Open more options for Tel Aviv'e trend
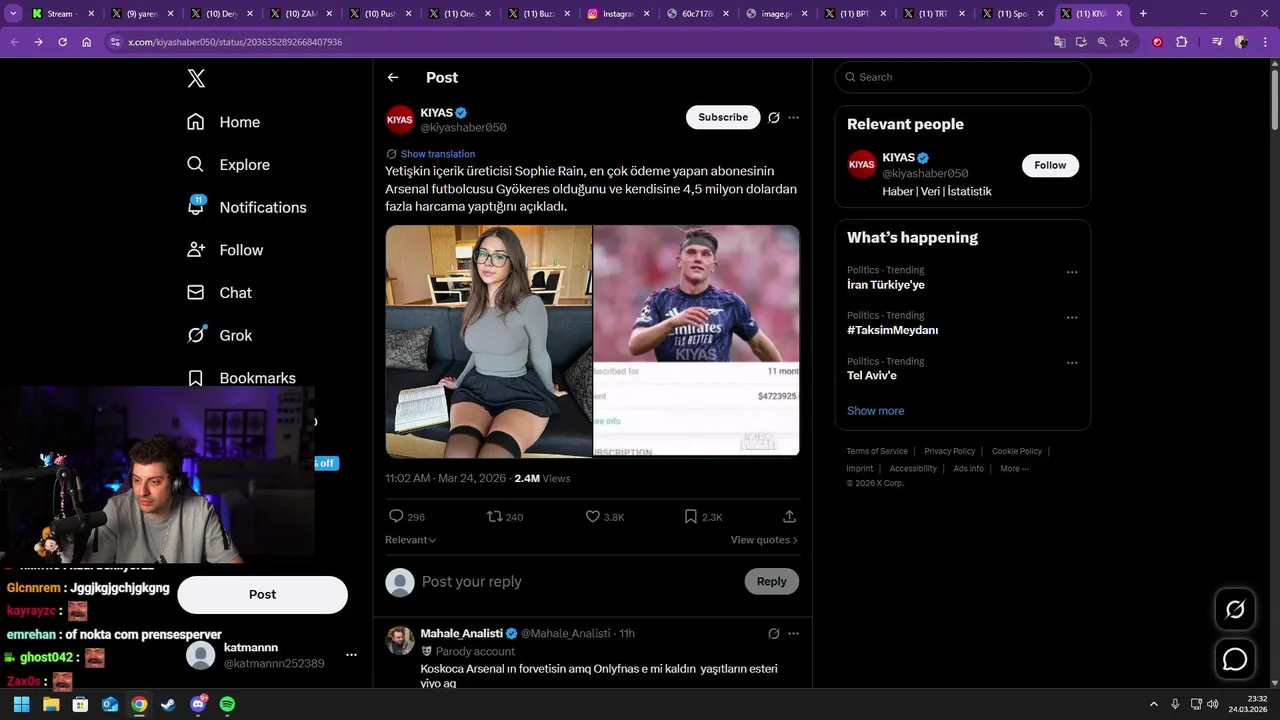The image size is (1280, 720). (x=1072, y=363)
